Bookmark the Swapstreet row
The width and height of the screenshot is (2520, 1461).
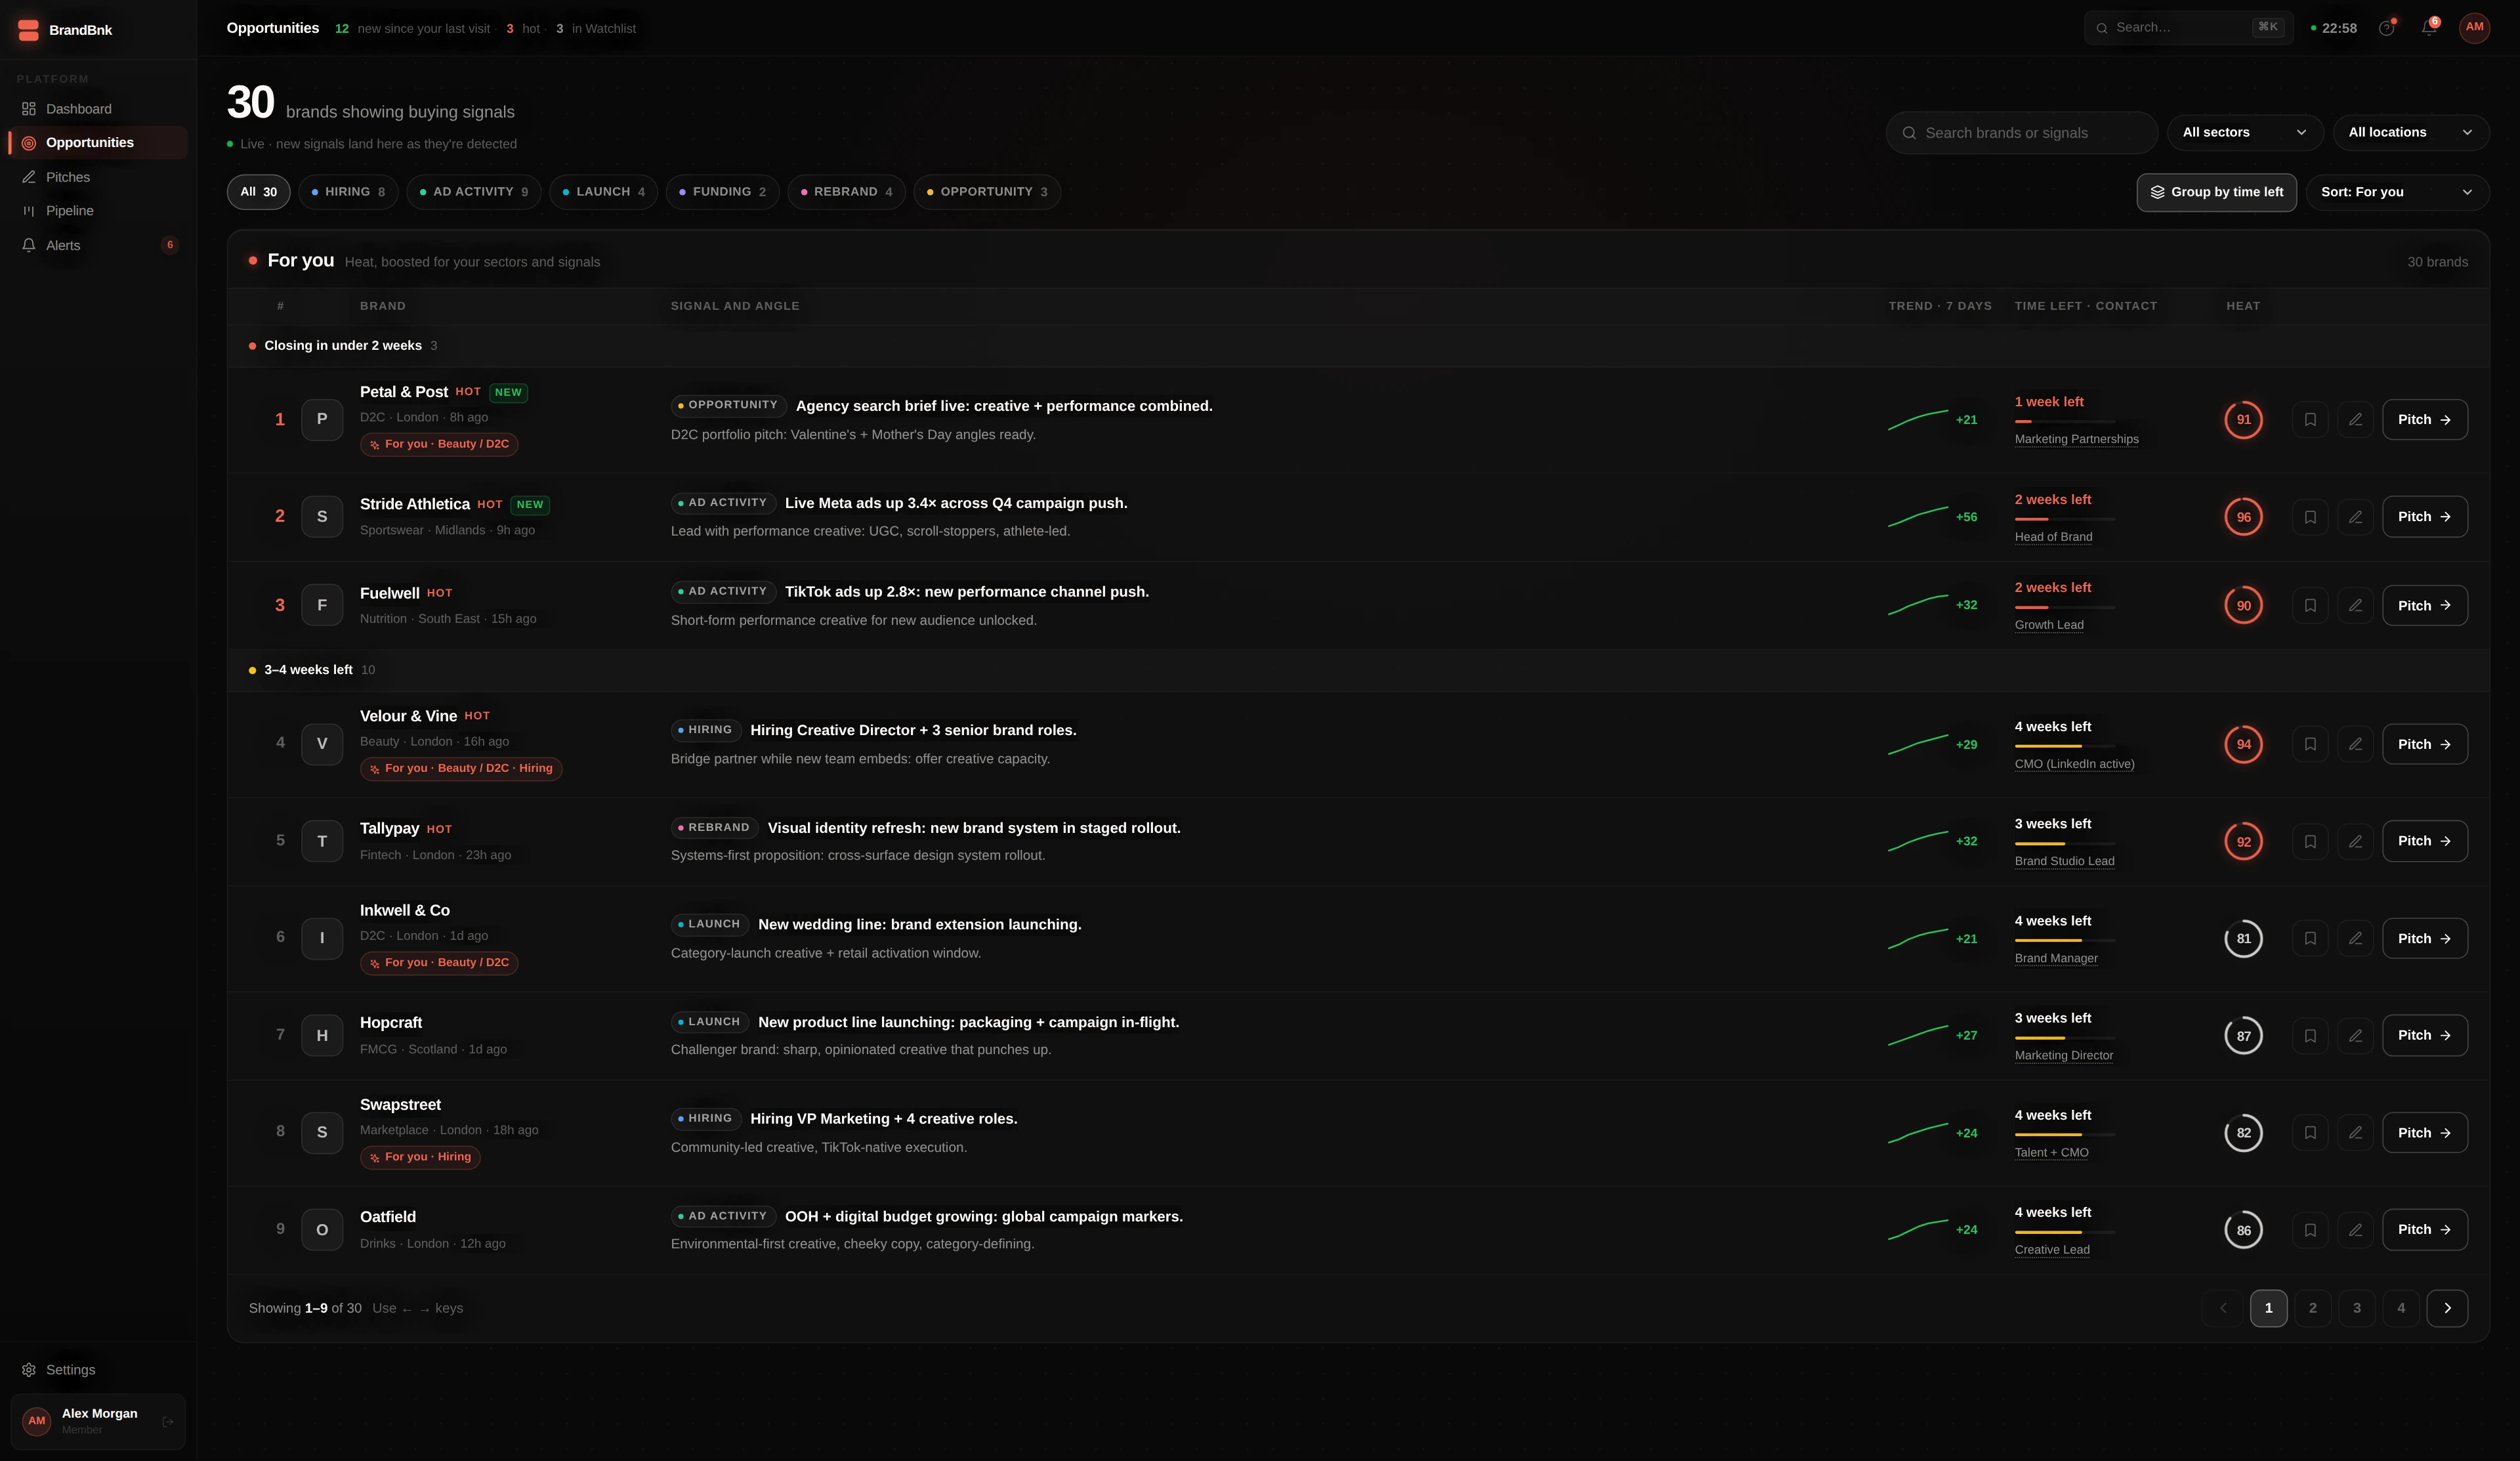[x=2310, y=1133]
